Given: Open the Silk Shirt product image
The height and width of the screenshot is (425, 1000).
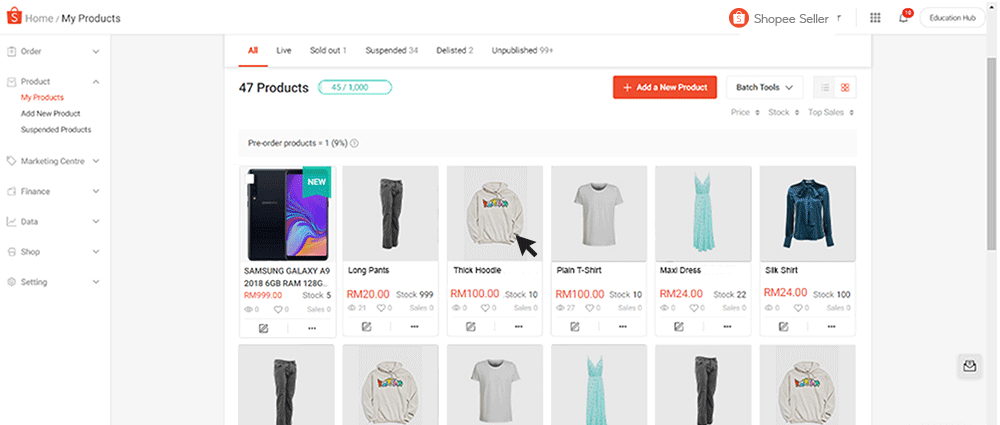Looking at the screenshot, I should click(808, 214).
